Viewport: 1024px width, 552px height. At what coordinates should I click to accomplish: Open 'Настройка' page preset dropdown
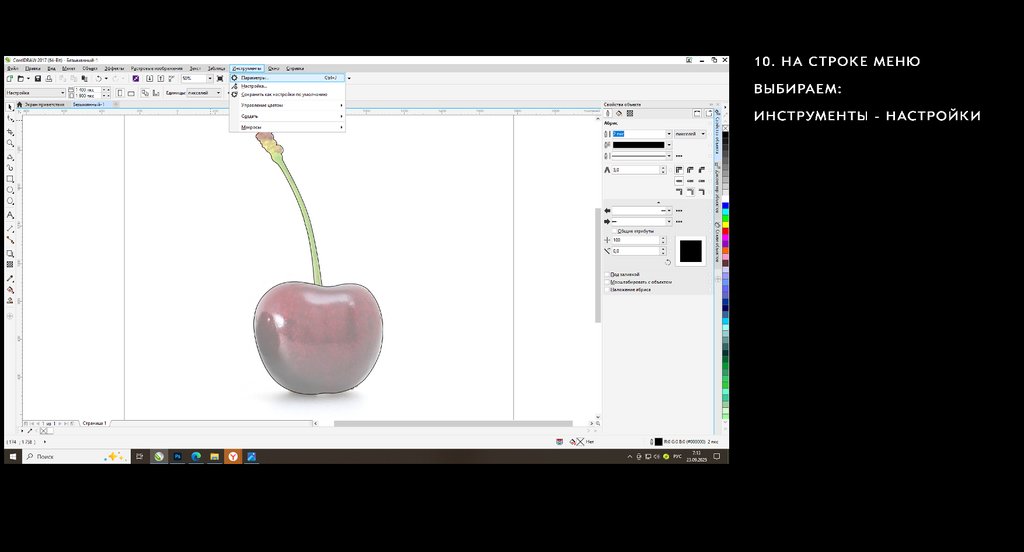pyautogui.click(x=35, y=93)
